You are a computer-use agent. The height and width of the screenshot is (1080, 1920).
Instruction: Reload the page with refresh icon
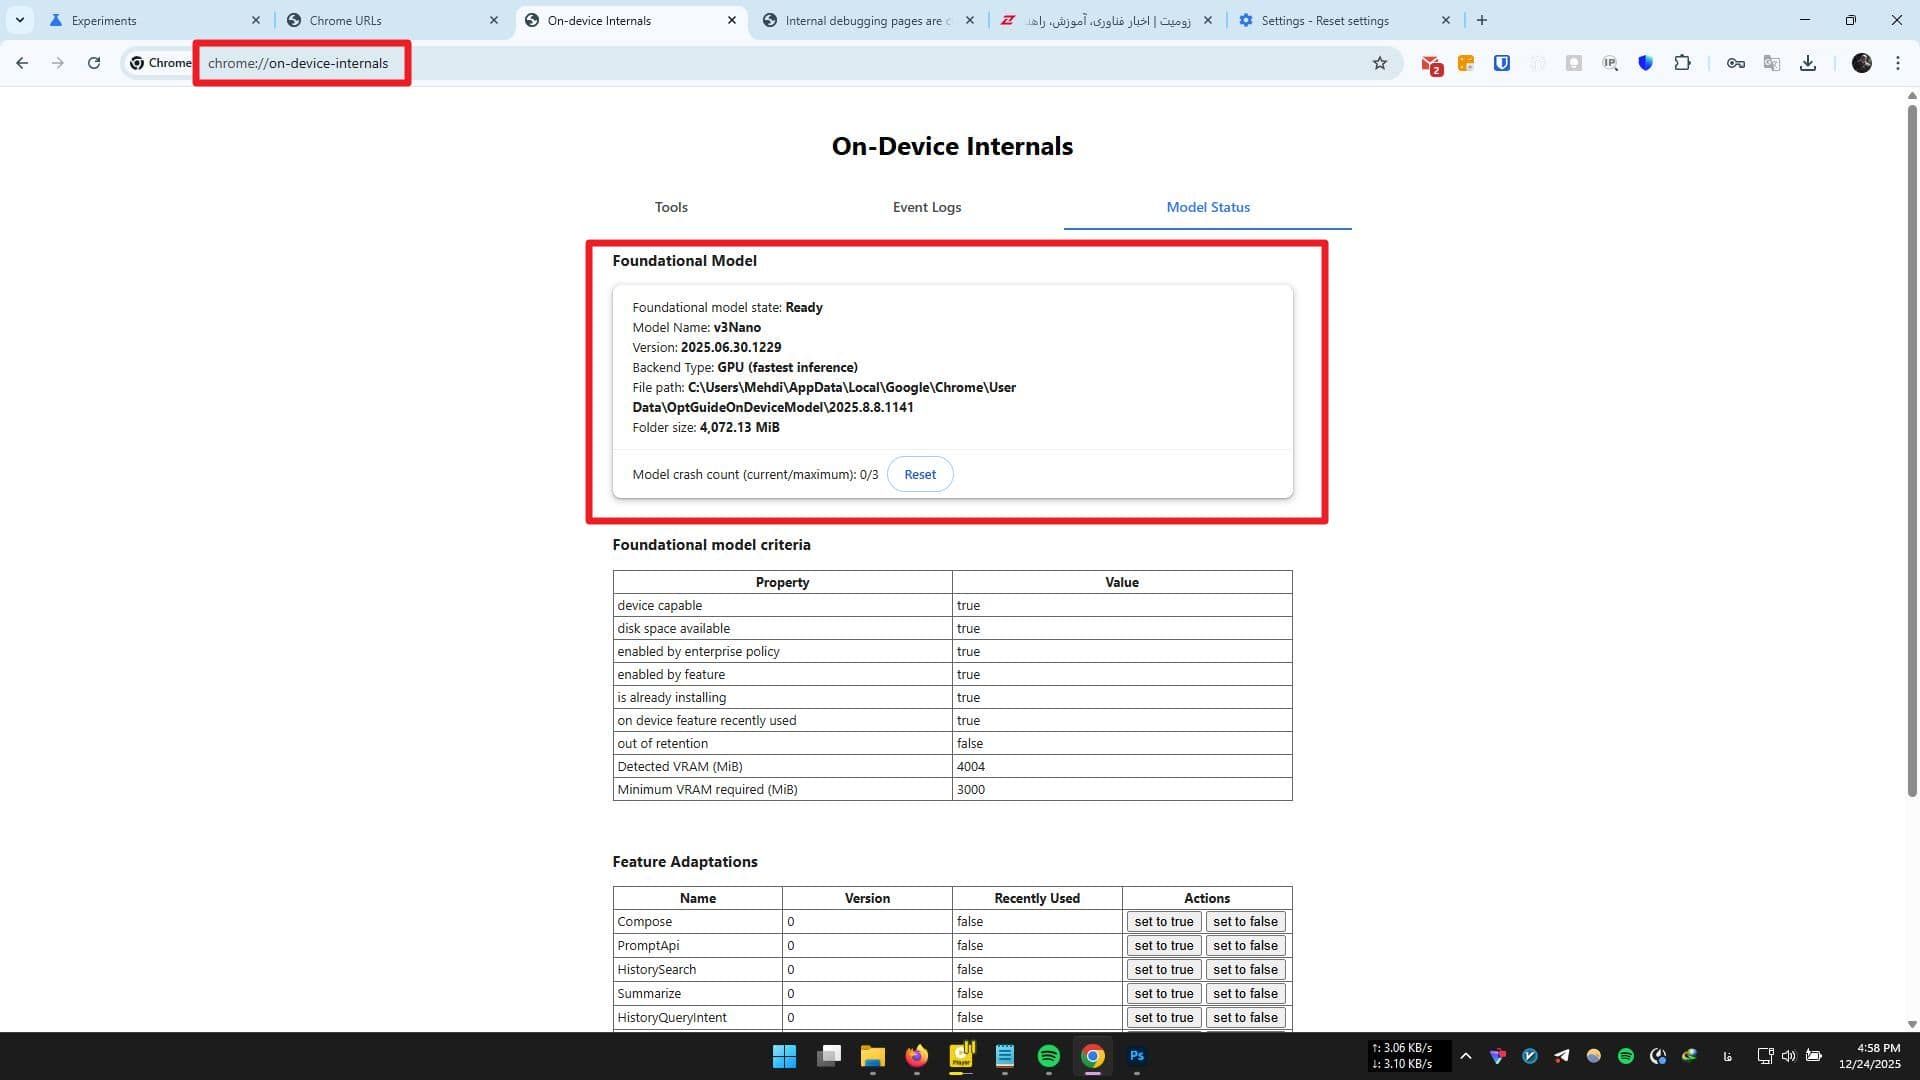click(94, 63)
